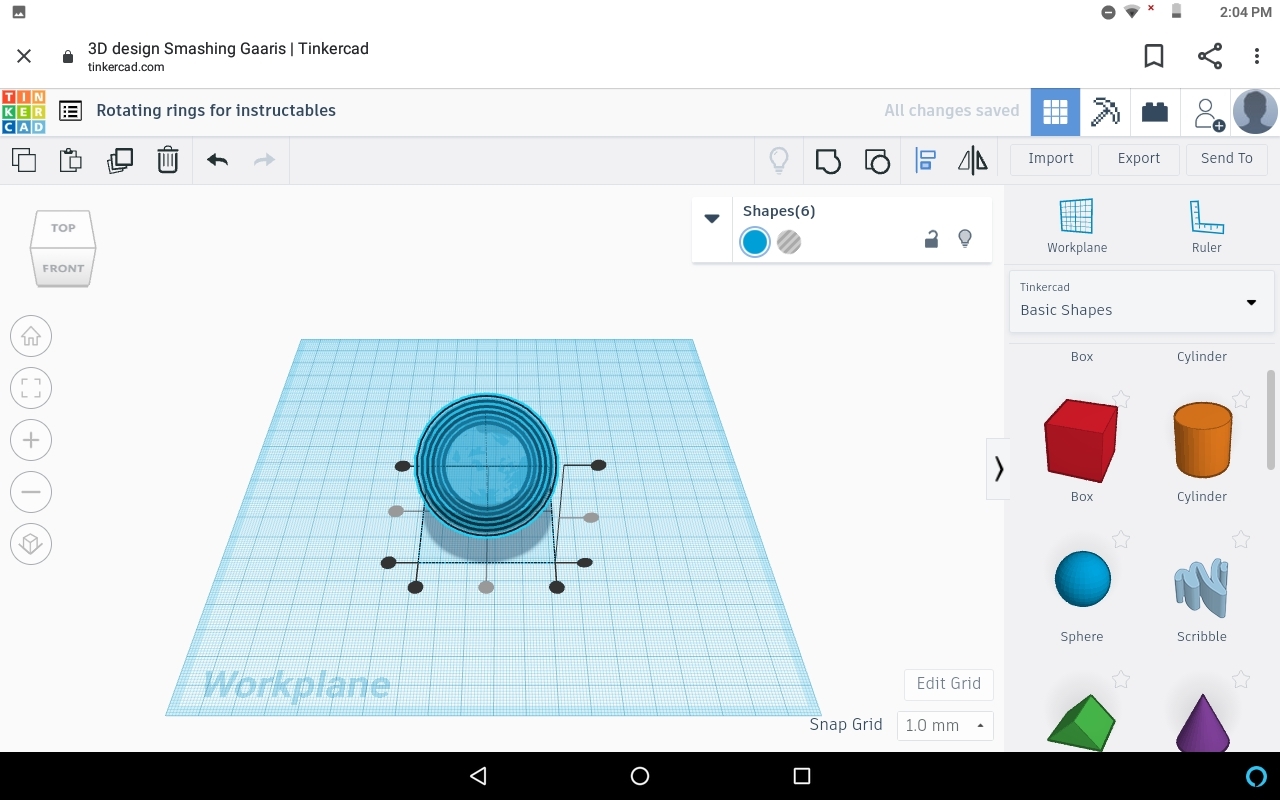Favorite the Roof shape star
The height and width of the screenshot is (800, 1280).
point(1121,680)
